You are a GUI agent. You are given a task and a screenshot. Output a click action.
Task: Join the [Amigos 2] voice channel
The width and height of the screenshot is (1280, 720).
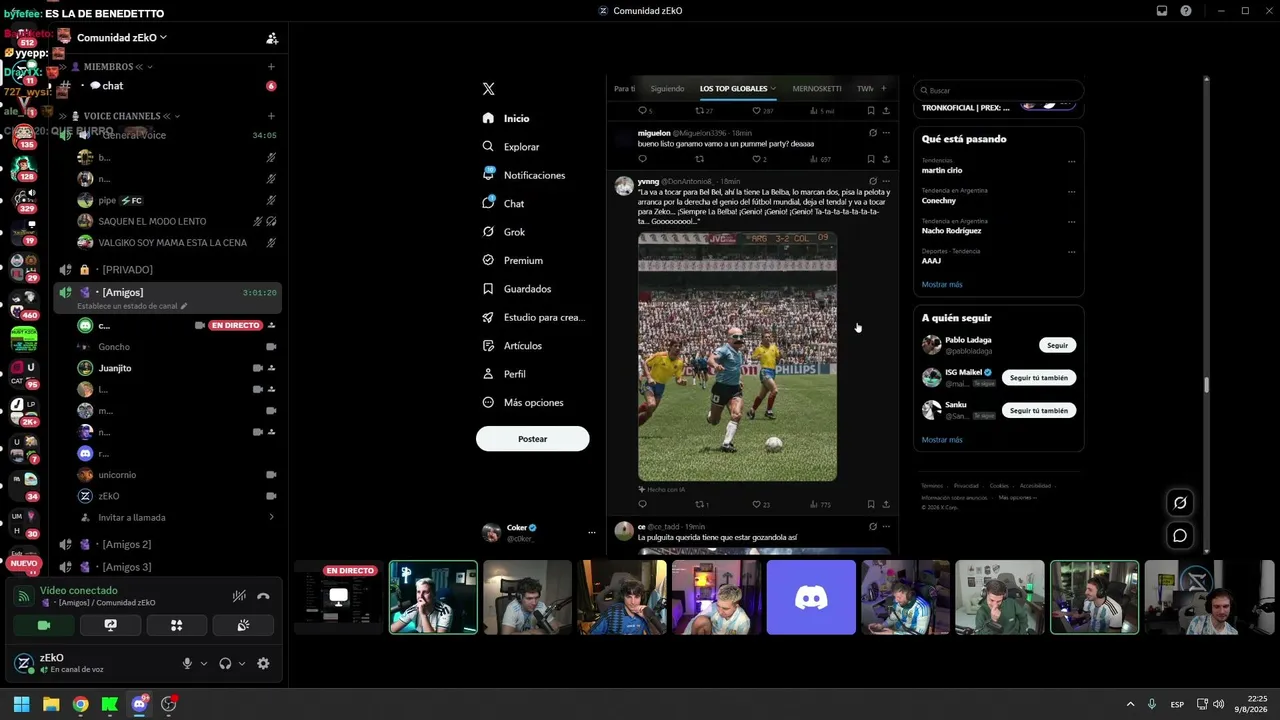(167, 545)
